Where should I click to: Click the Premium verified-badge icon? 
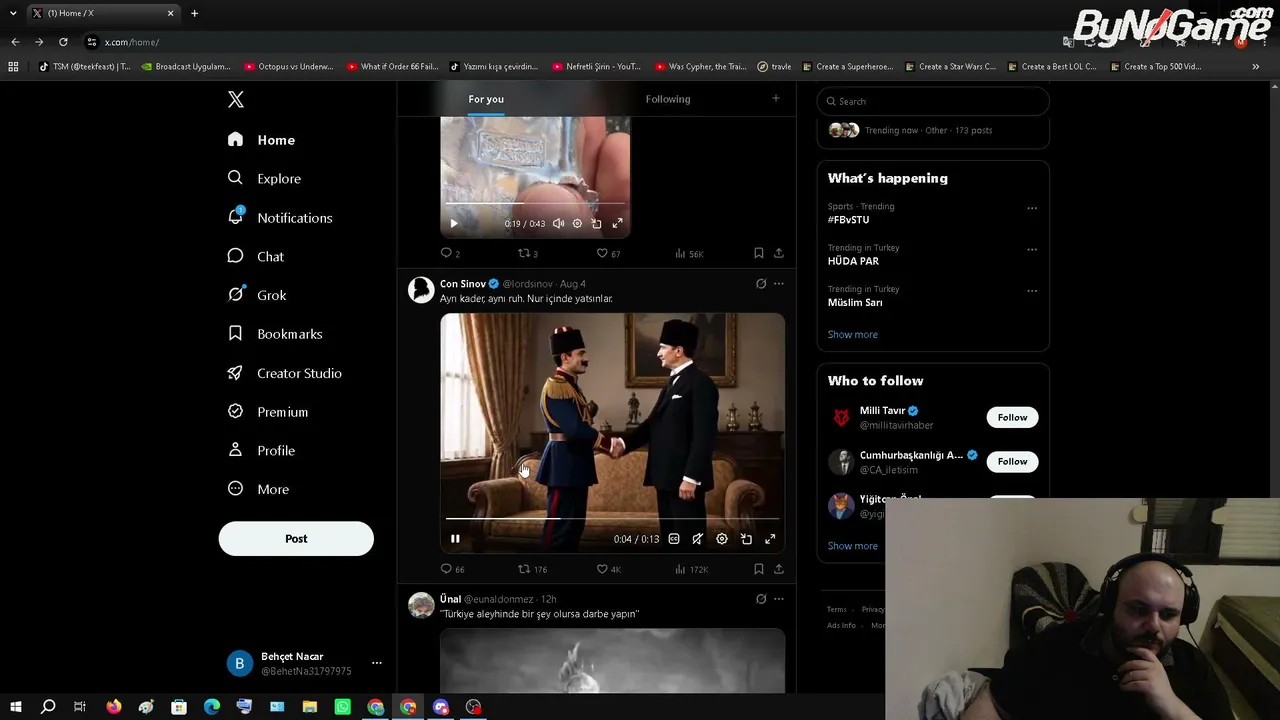tap(235, 411)
